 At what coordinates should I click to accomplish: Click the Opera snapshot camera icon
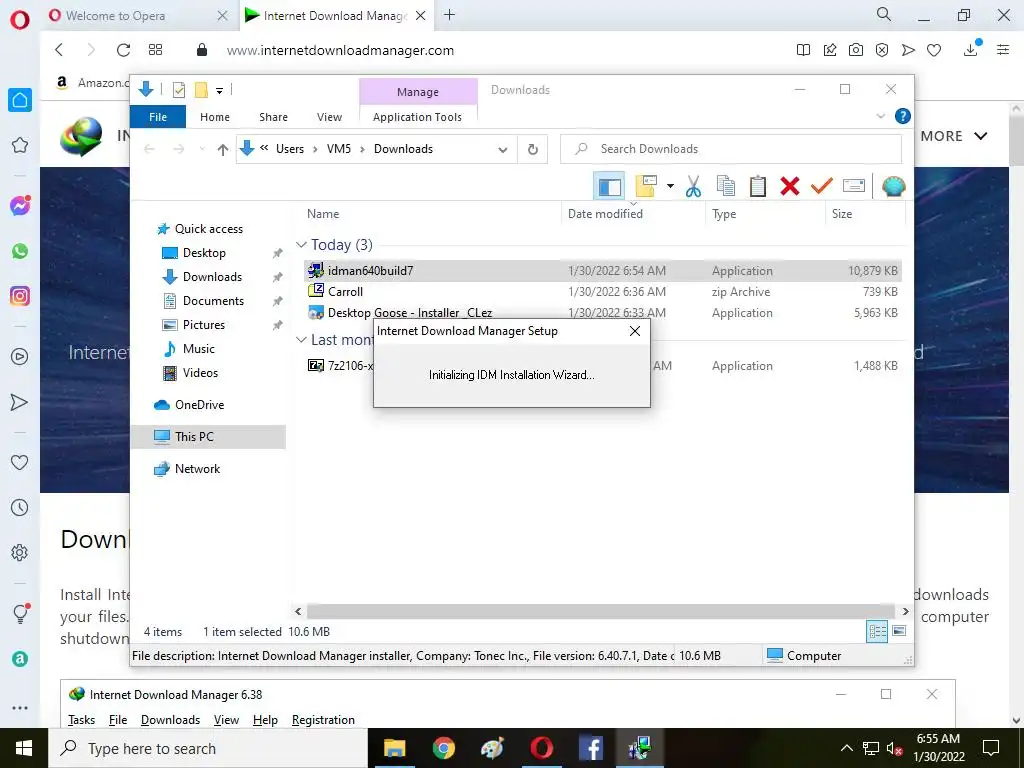856,50
